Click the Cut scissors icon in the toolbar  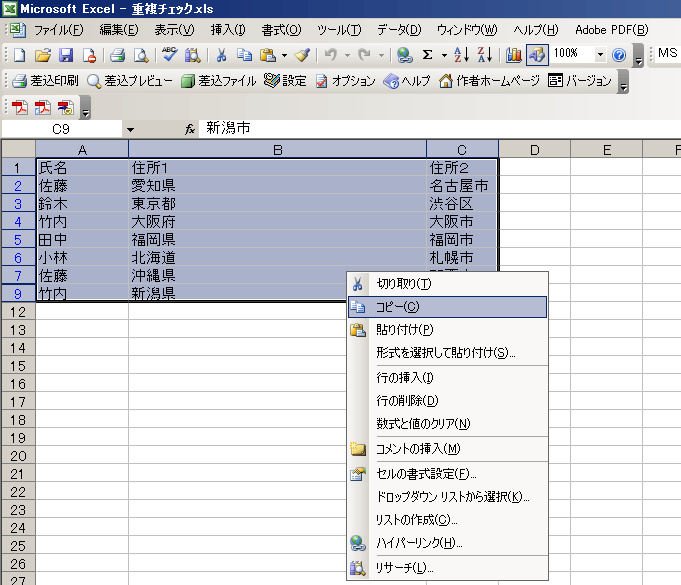(x=221, y=55)
